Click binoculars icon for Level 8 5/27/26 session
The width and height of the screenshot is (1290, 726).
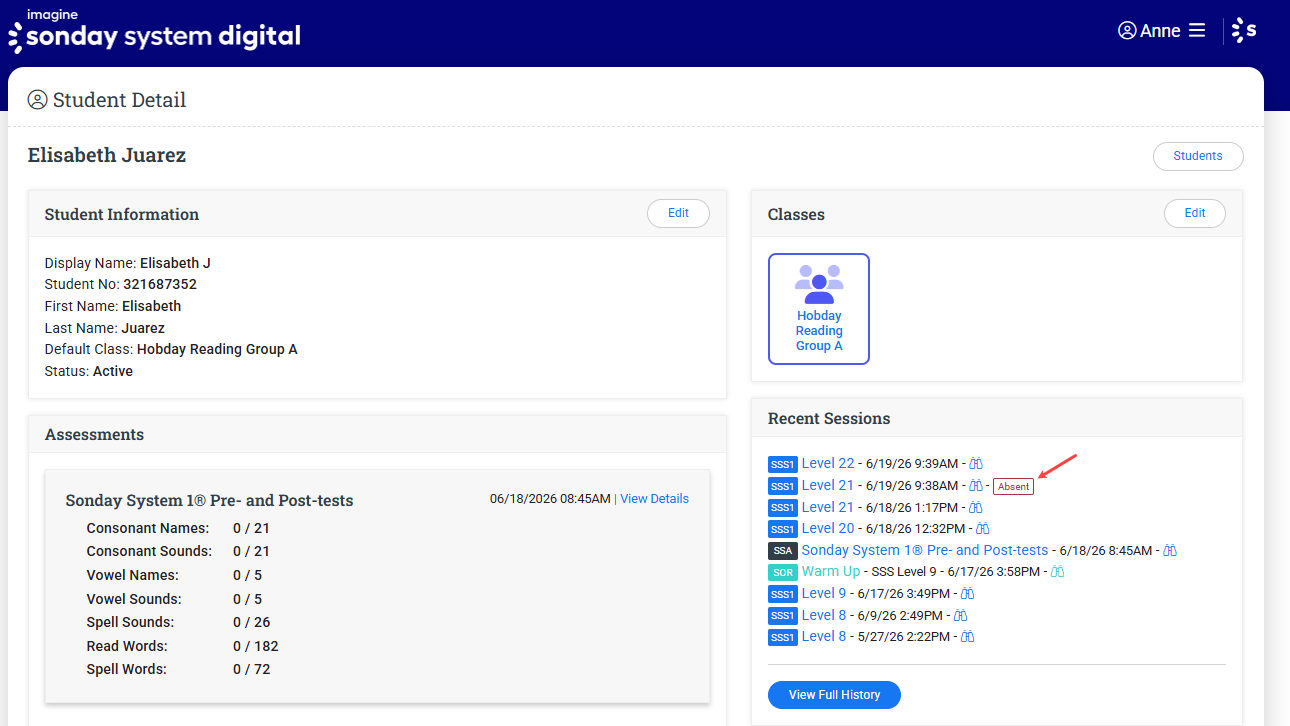pos(967,637)
